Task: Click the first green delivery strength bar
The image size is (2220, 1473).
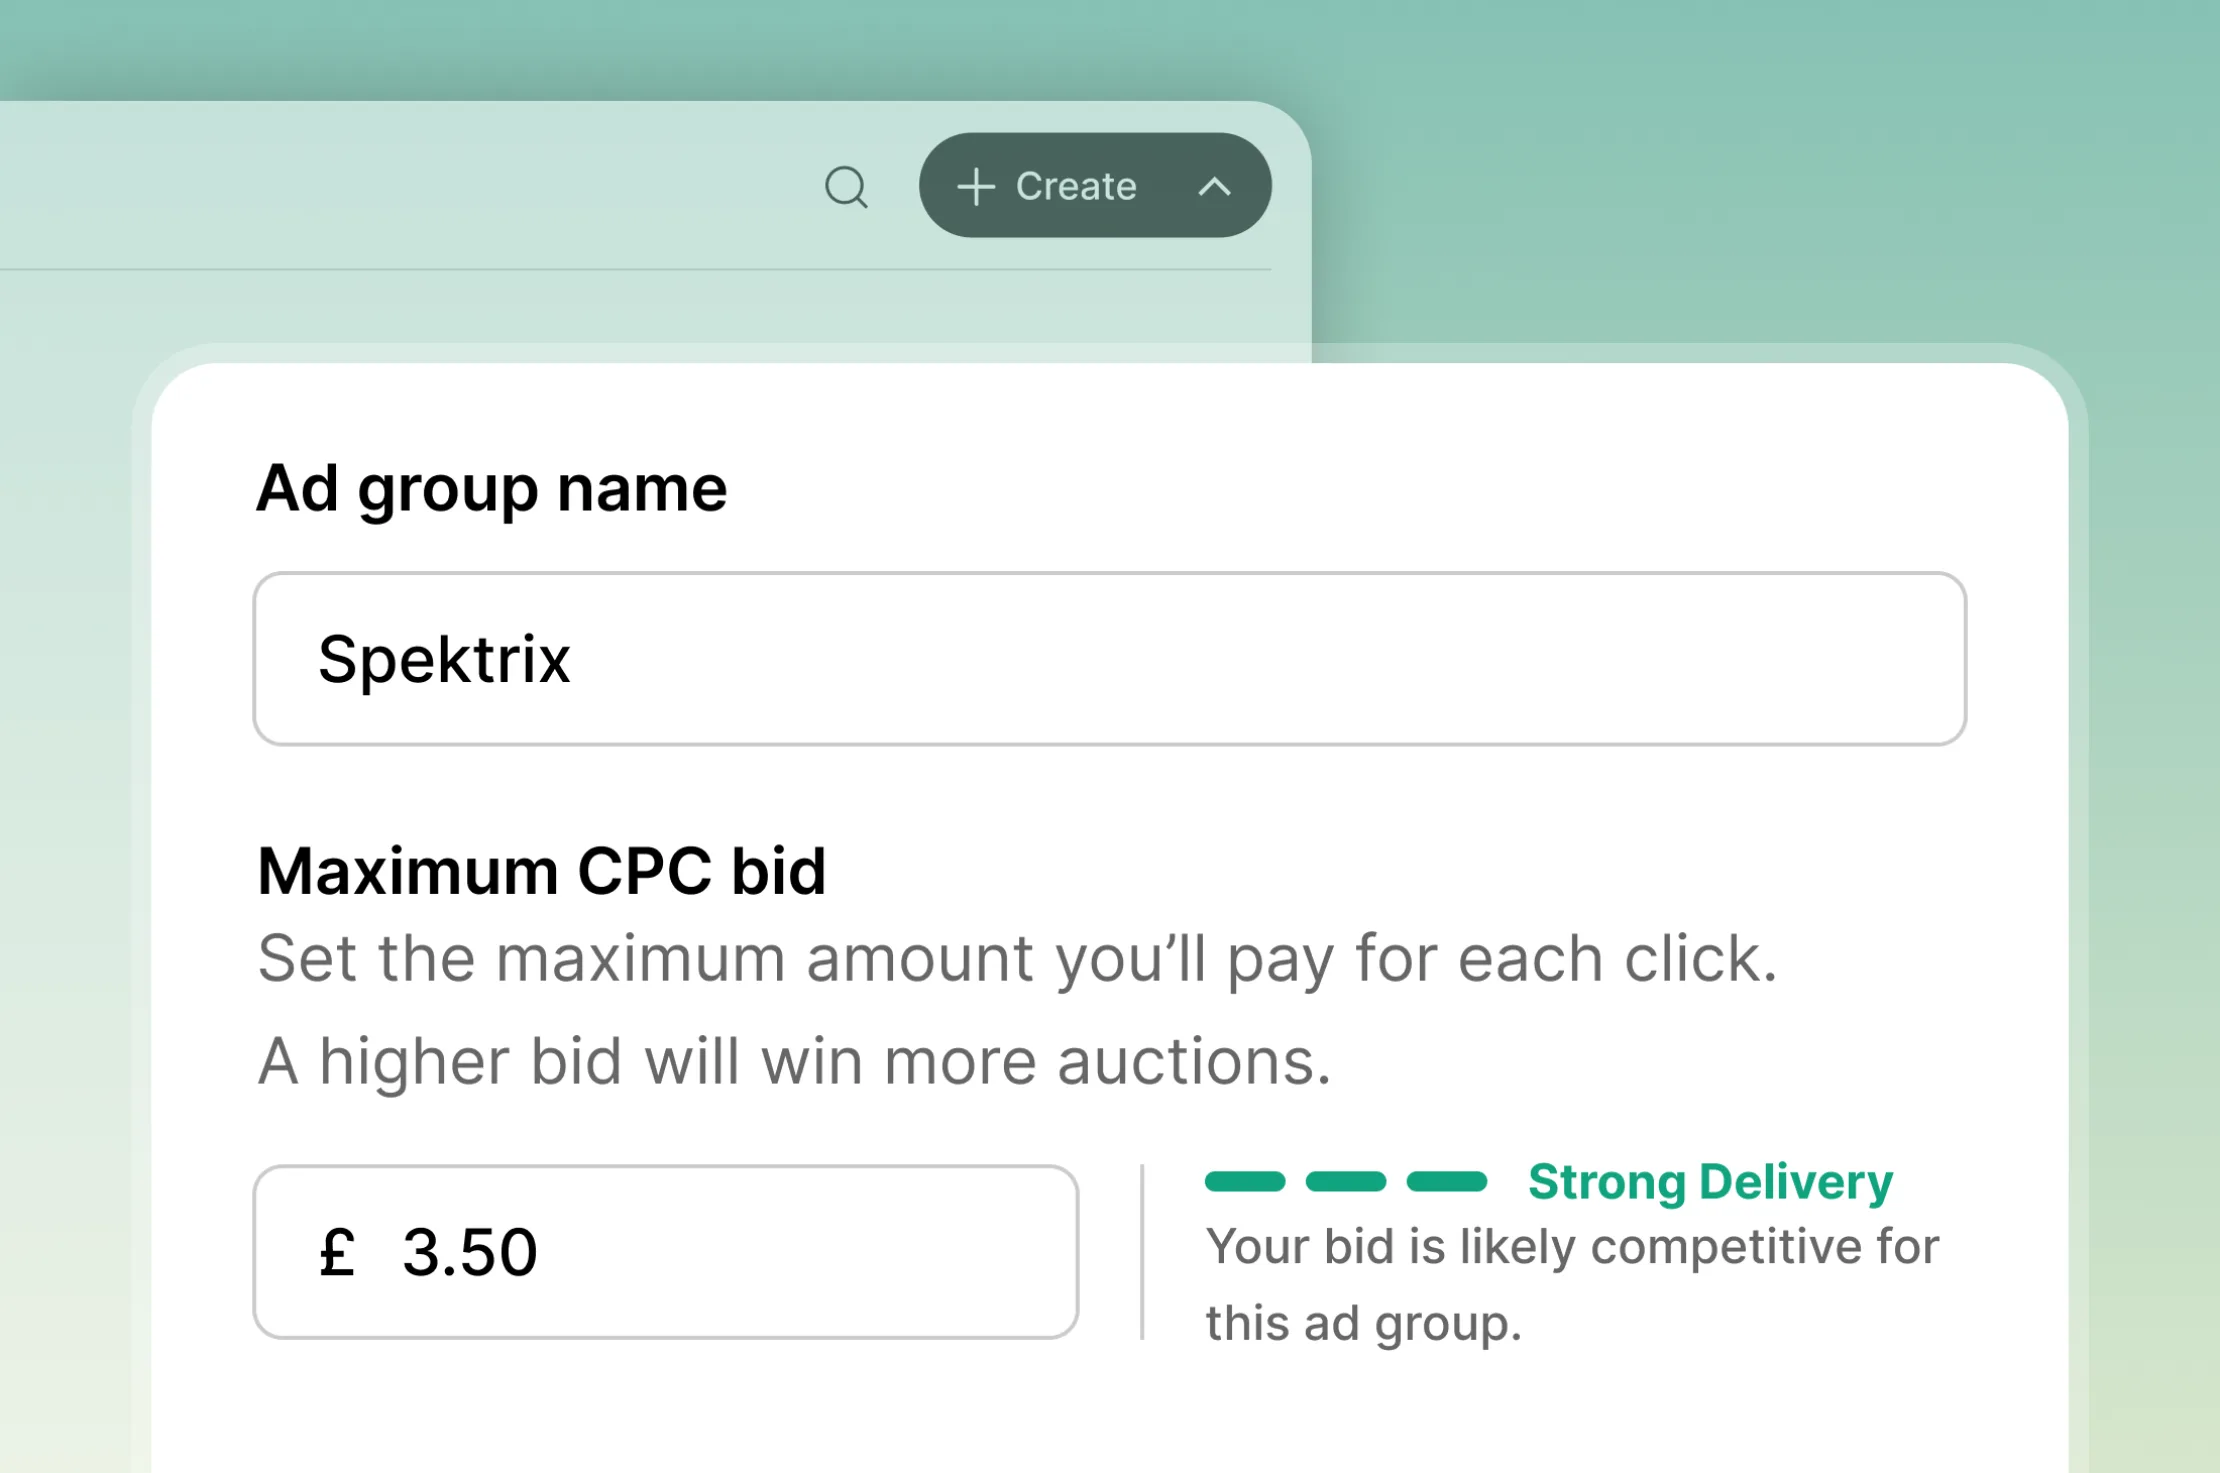Action: (1245, 1182)
